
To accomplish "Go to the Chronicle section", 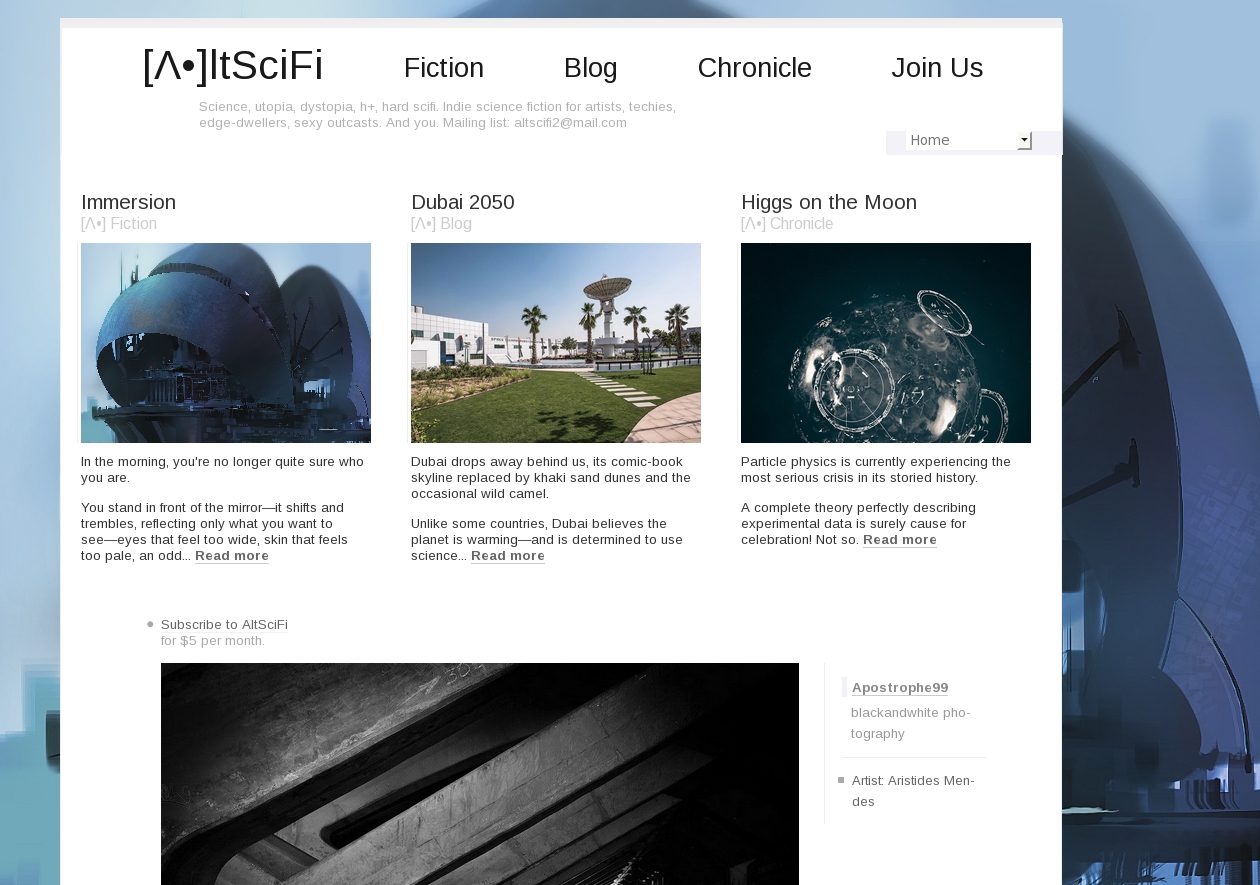I will (755, 68).
